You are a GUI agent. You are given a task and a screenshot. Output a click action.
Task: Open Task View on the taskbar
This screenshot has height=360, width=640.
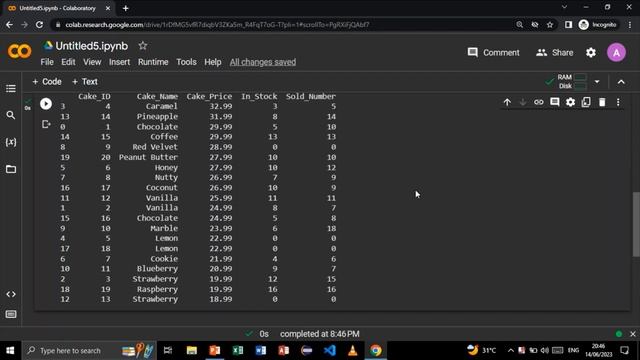pos(168,350)
